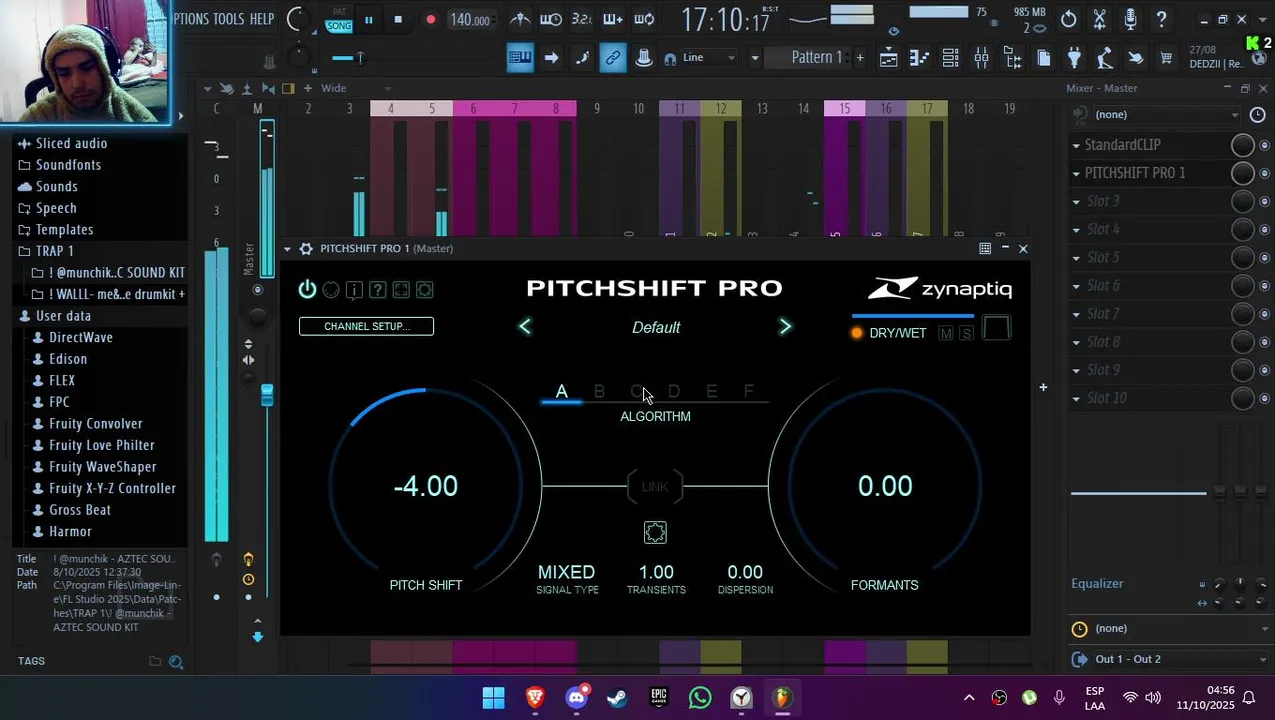This screenshot has width=1275, height=720.
Task: Open Fruity Convolver in browser
Action: click(96, 424)
